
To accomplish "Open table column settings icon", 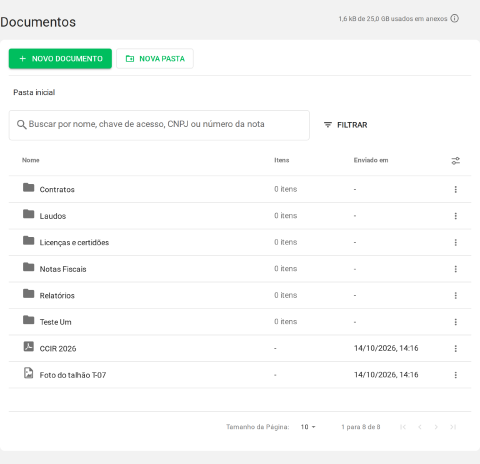I will click(x=456, y=161).
